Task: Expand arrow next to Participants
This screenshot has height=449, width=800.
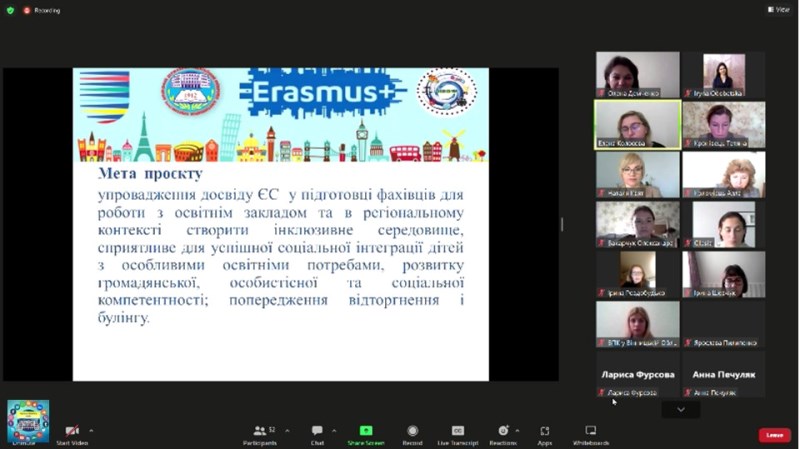Action: (x=287, y=431)
